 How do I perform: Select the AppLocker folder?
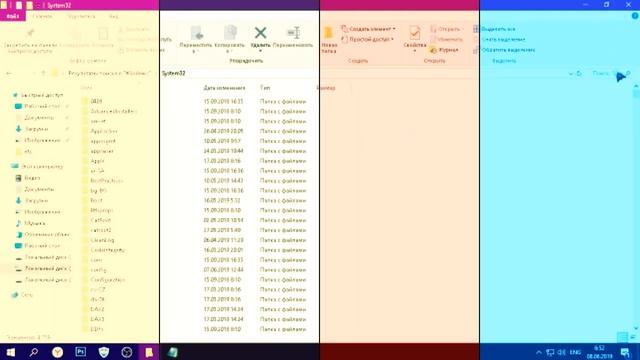point(100,131)
